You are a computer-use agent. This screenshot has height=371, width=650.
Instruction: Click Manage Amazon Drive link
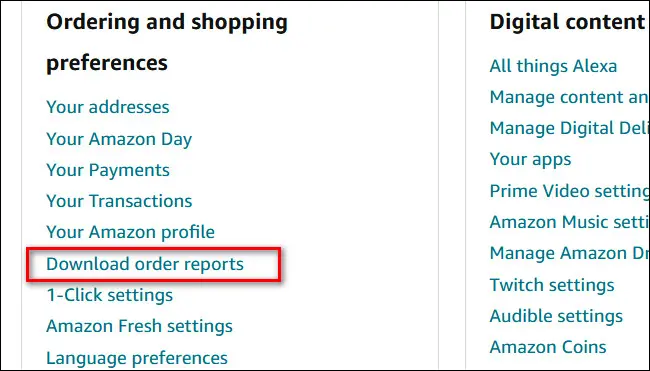pos(570,253)
